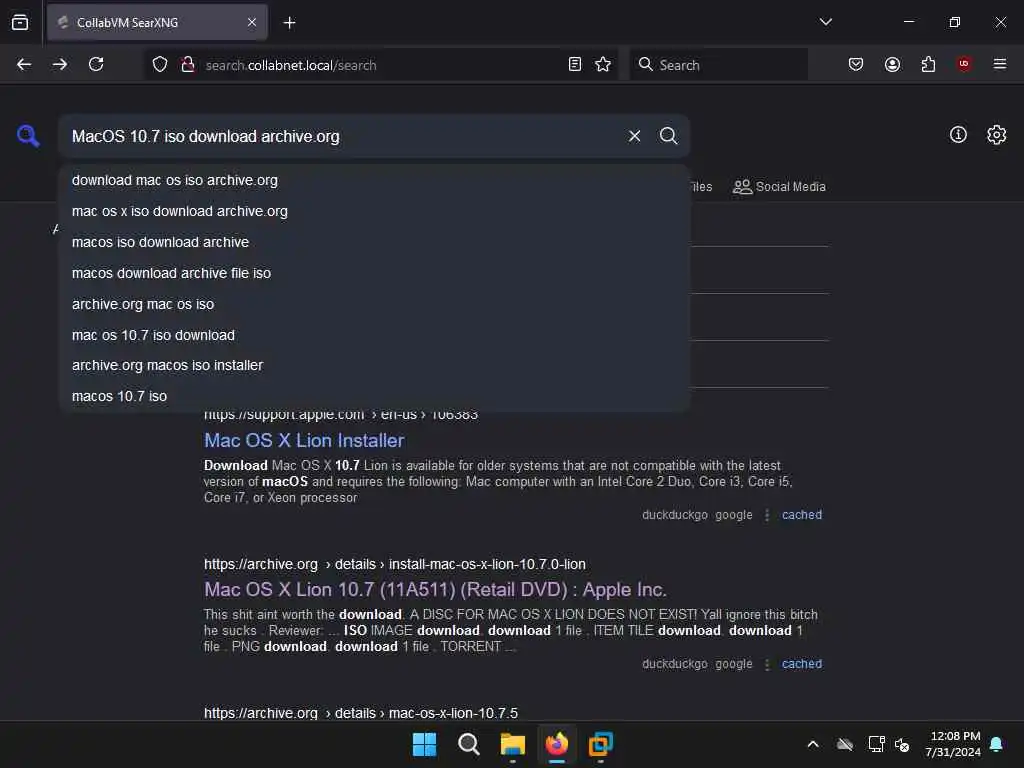The height and width of the screenshot is (768, 1024).
Task: Select suggestion 'mac os 10.7 iso download'
Action: click(x=374, y=335)
